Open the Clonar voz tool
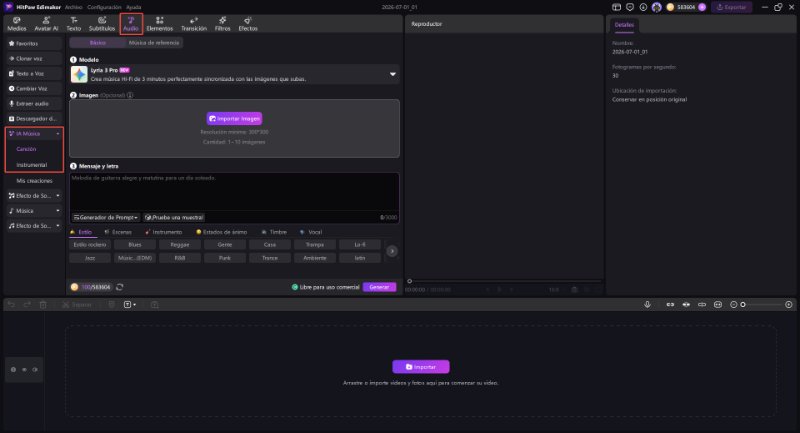 34,59
